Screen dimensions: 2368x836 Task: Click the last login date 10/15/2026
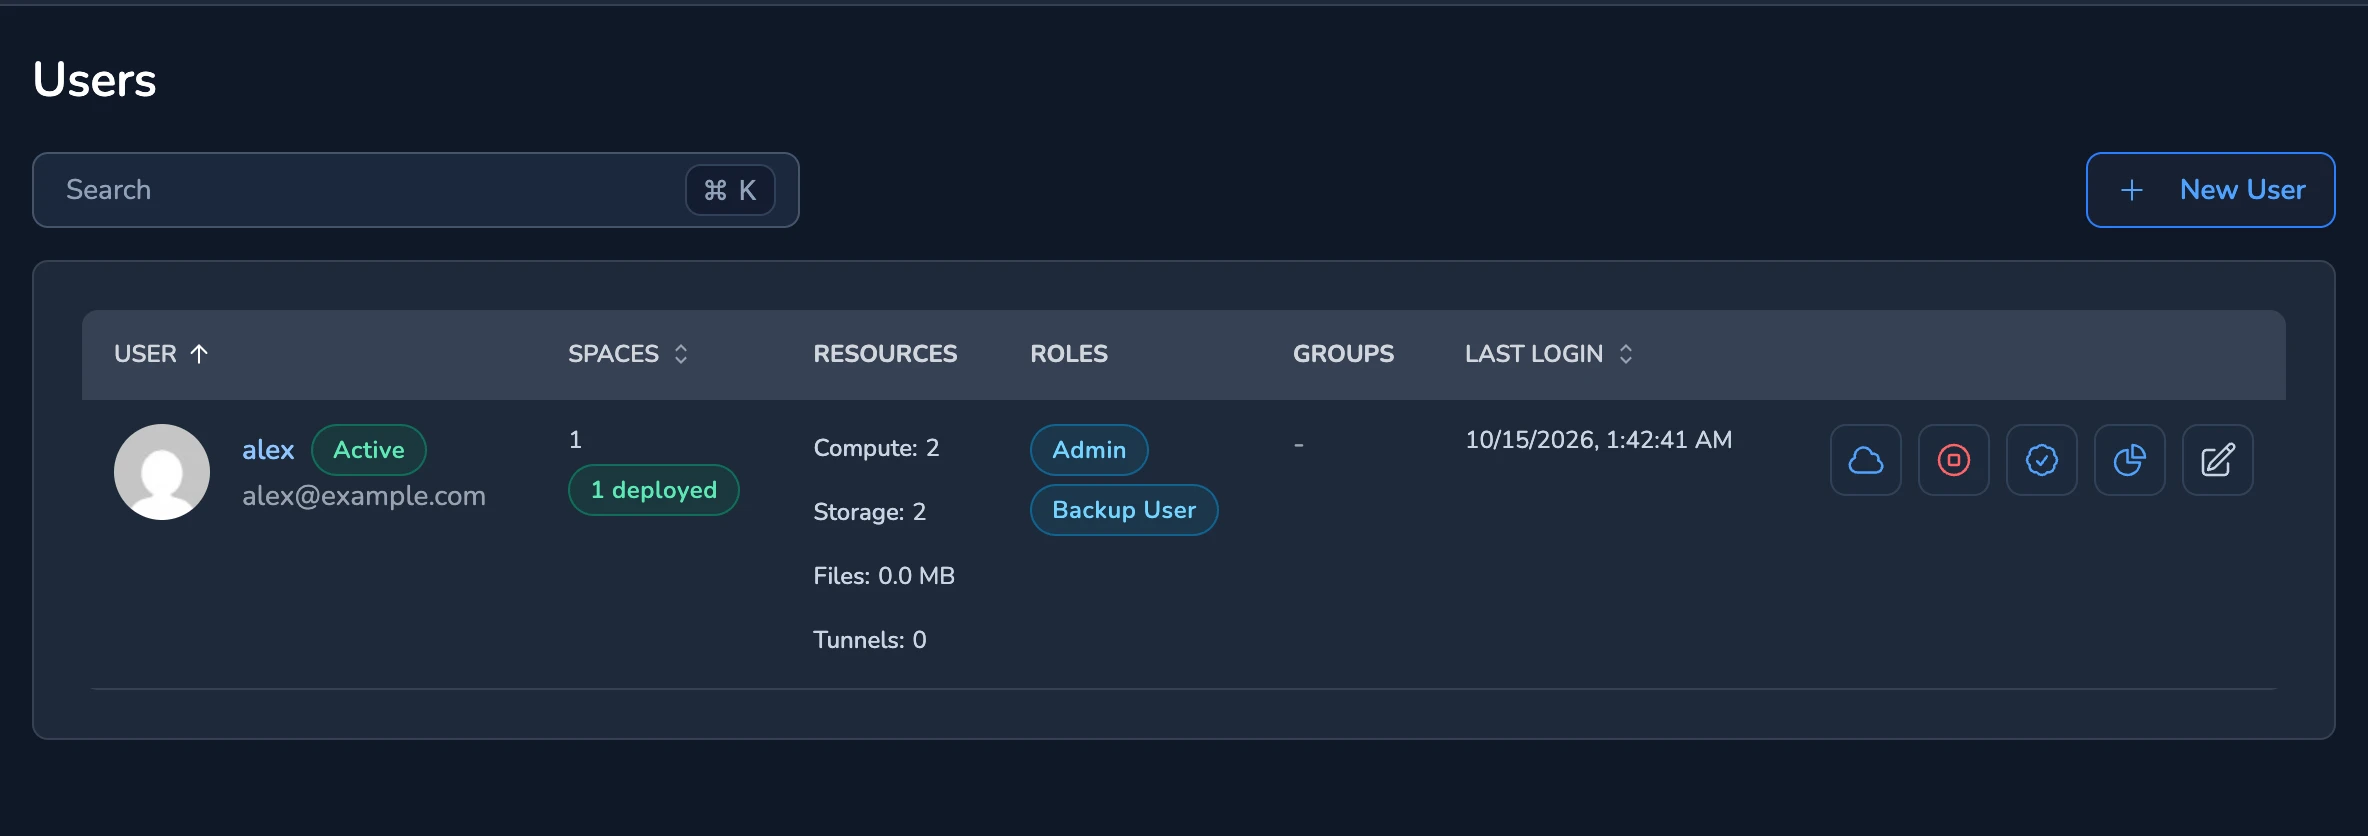click(x=1598, y=440)
